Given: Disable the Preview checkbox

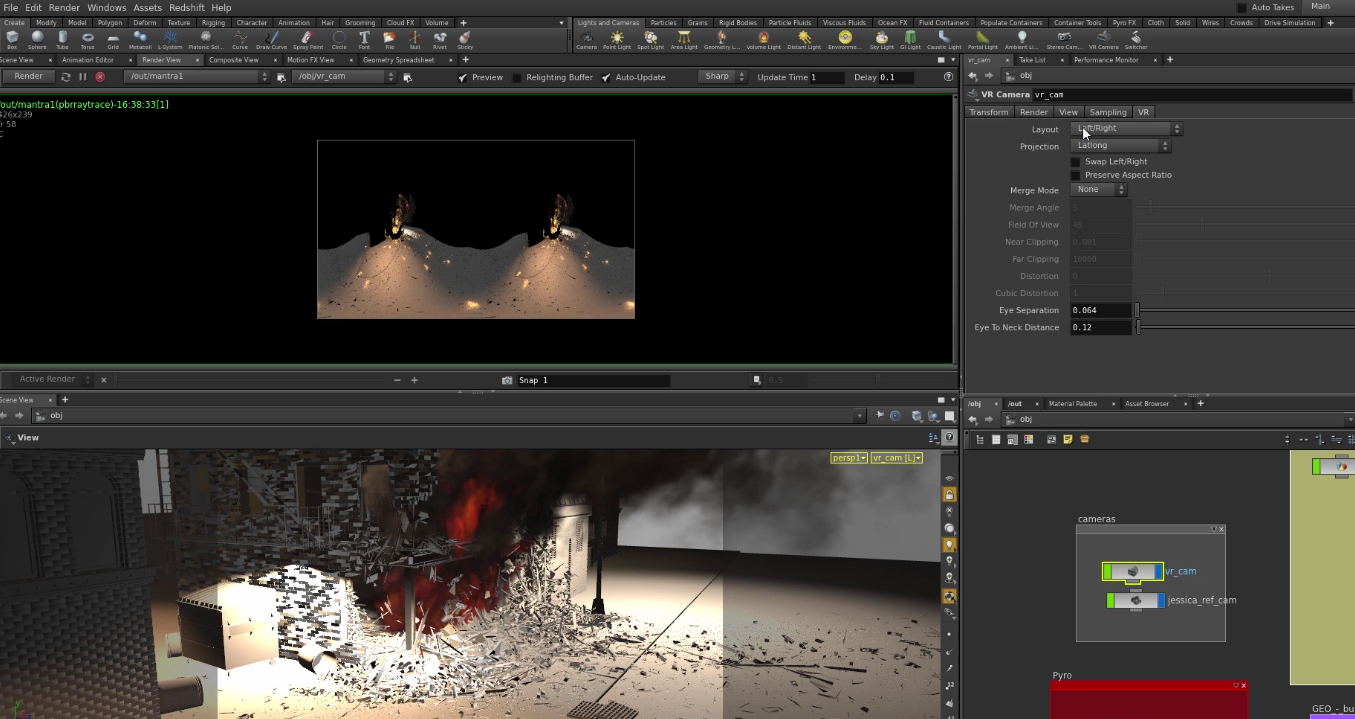Looking at the screenshot, I should [462, 78].
